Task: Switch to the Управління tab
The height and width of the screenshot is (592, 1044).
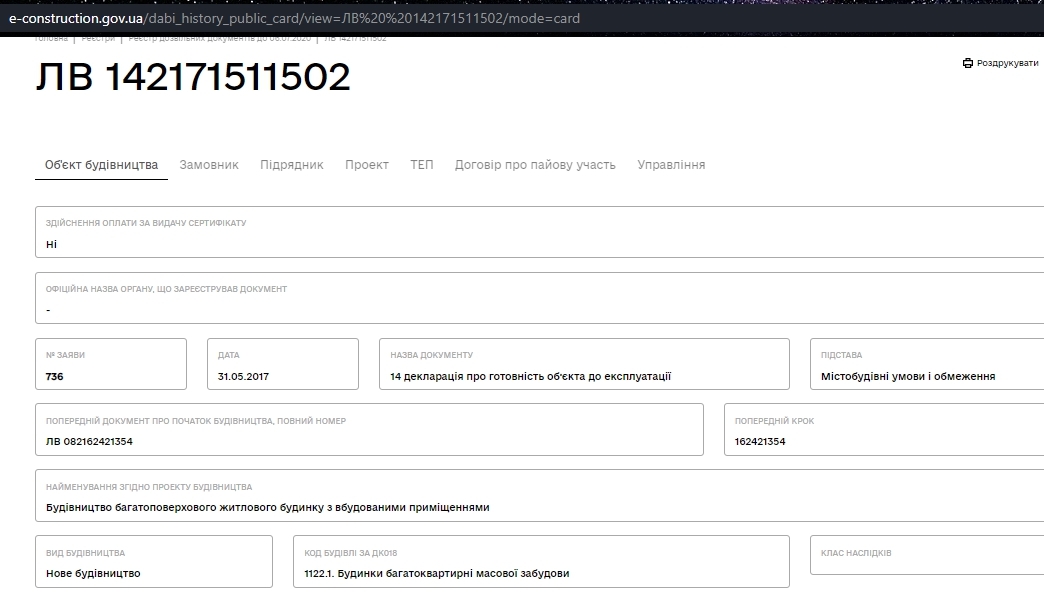Action: [x=671, y=164]
